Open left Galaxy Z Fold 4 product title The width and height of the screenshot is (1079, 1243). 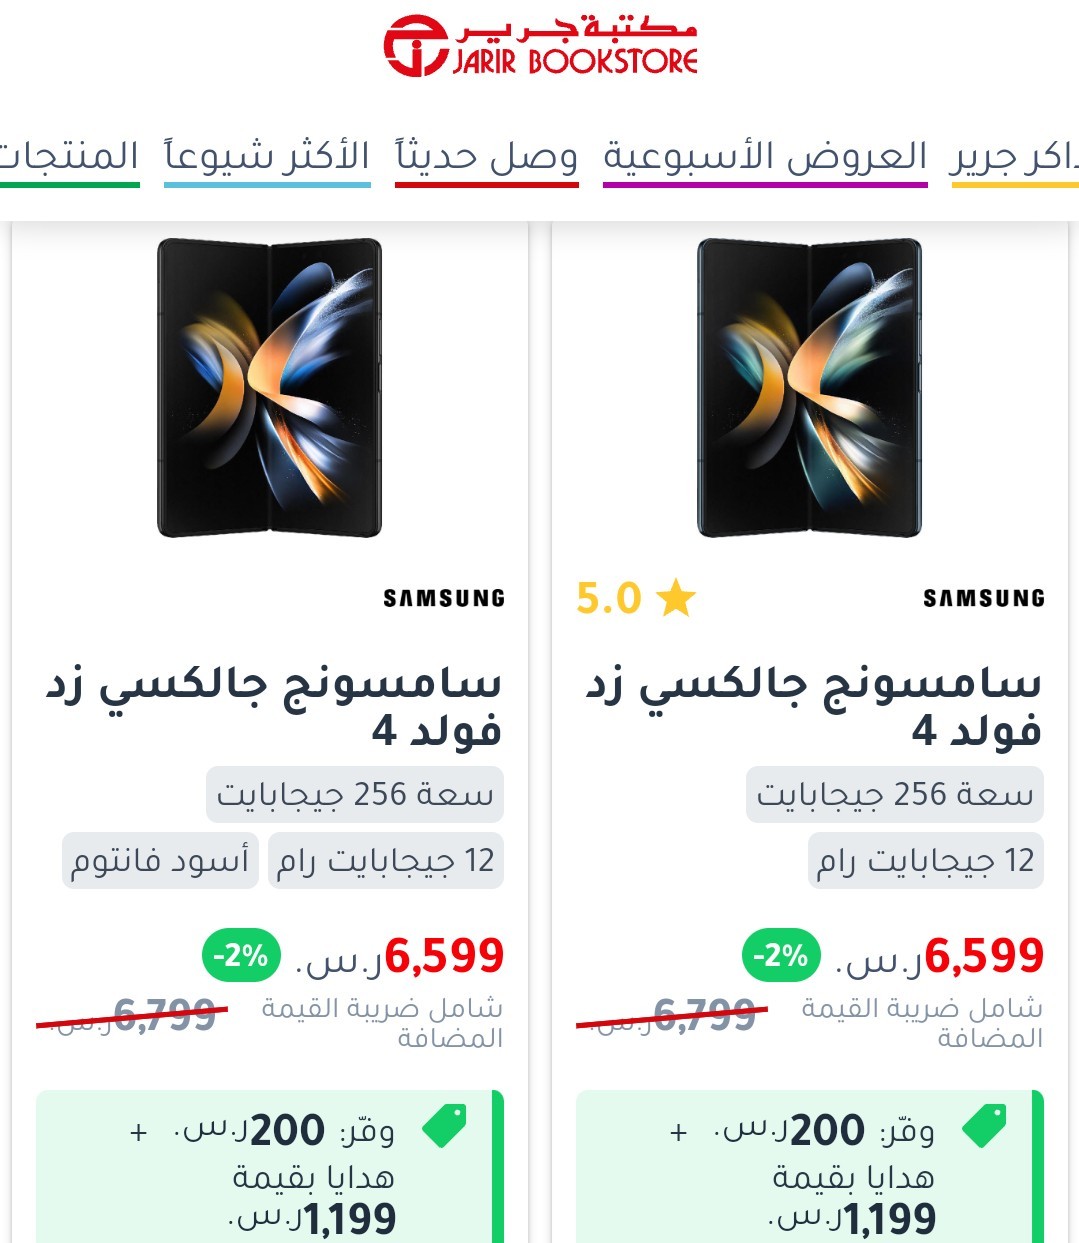click(x=273, y=707)
